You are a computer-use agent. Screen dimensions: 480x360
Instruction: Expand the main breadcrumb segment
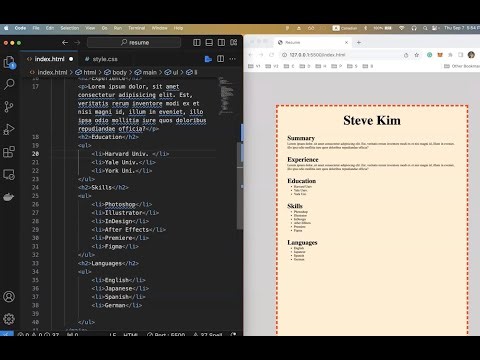[x=146, y=72]
